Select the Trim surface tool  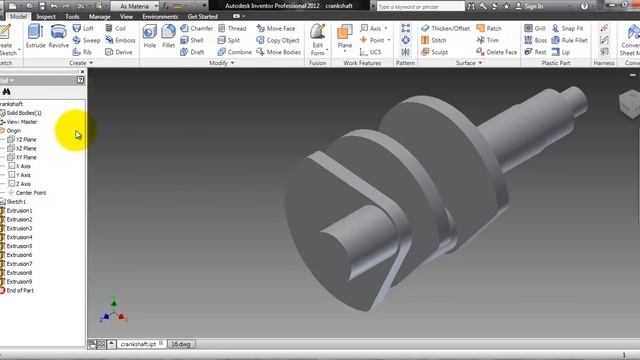click(x=487, y=40)
